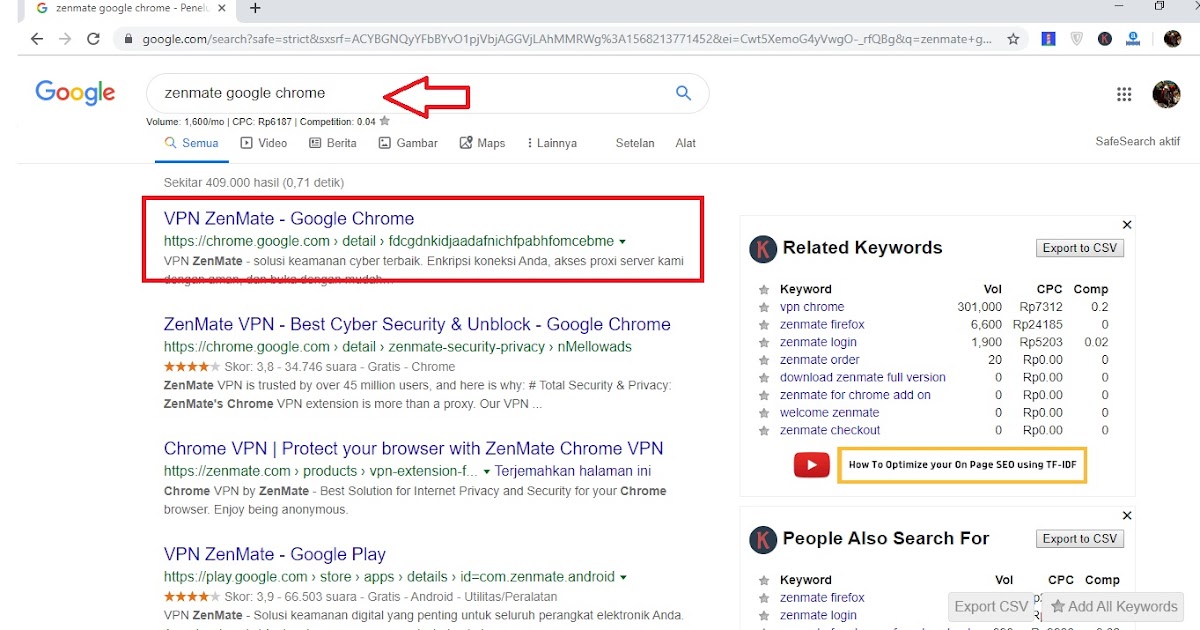Switch to the Video search tab
Image resolution: width=1200 pixels, height=630 pixels.
tap(264, 143)
